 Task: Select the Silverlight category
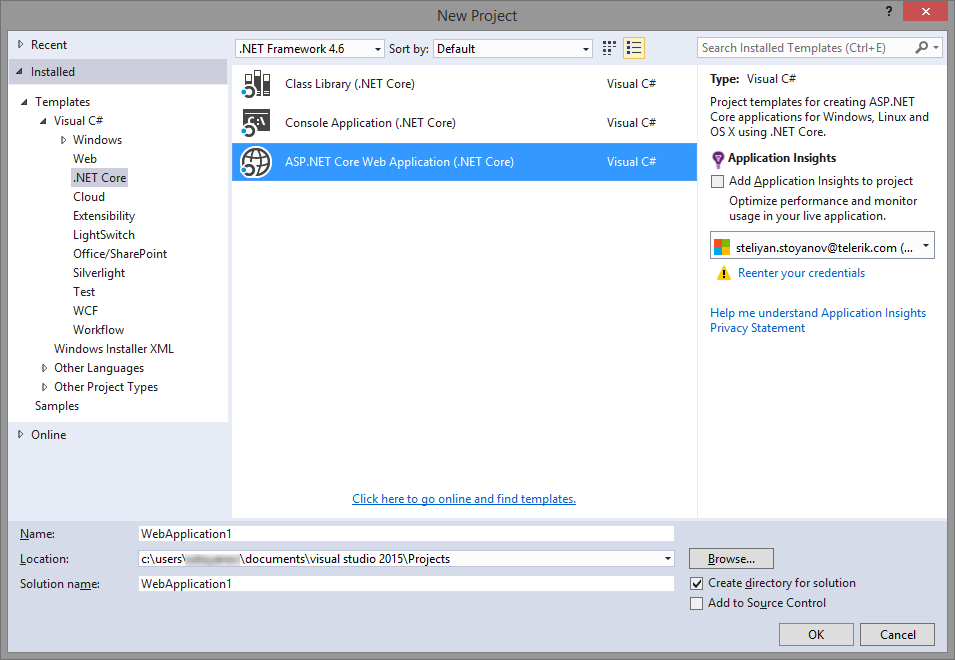pyautogui.click(x=99, y=273)
